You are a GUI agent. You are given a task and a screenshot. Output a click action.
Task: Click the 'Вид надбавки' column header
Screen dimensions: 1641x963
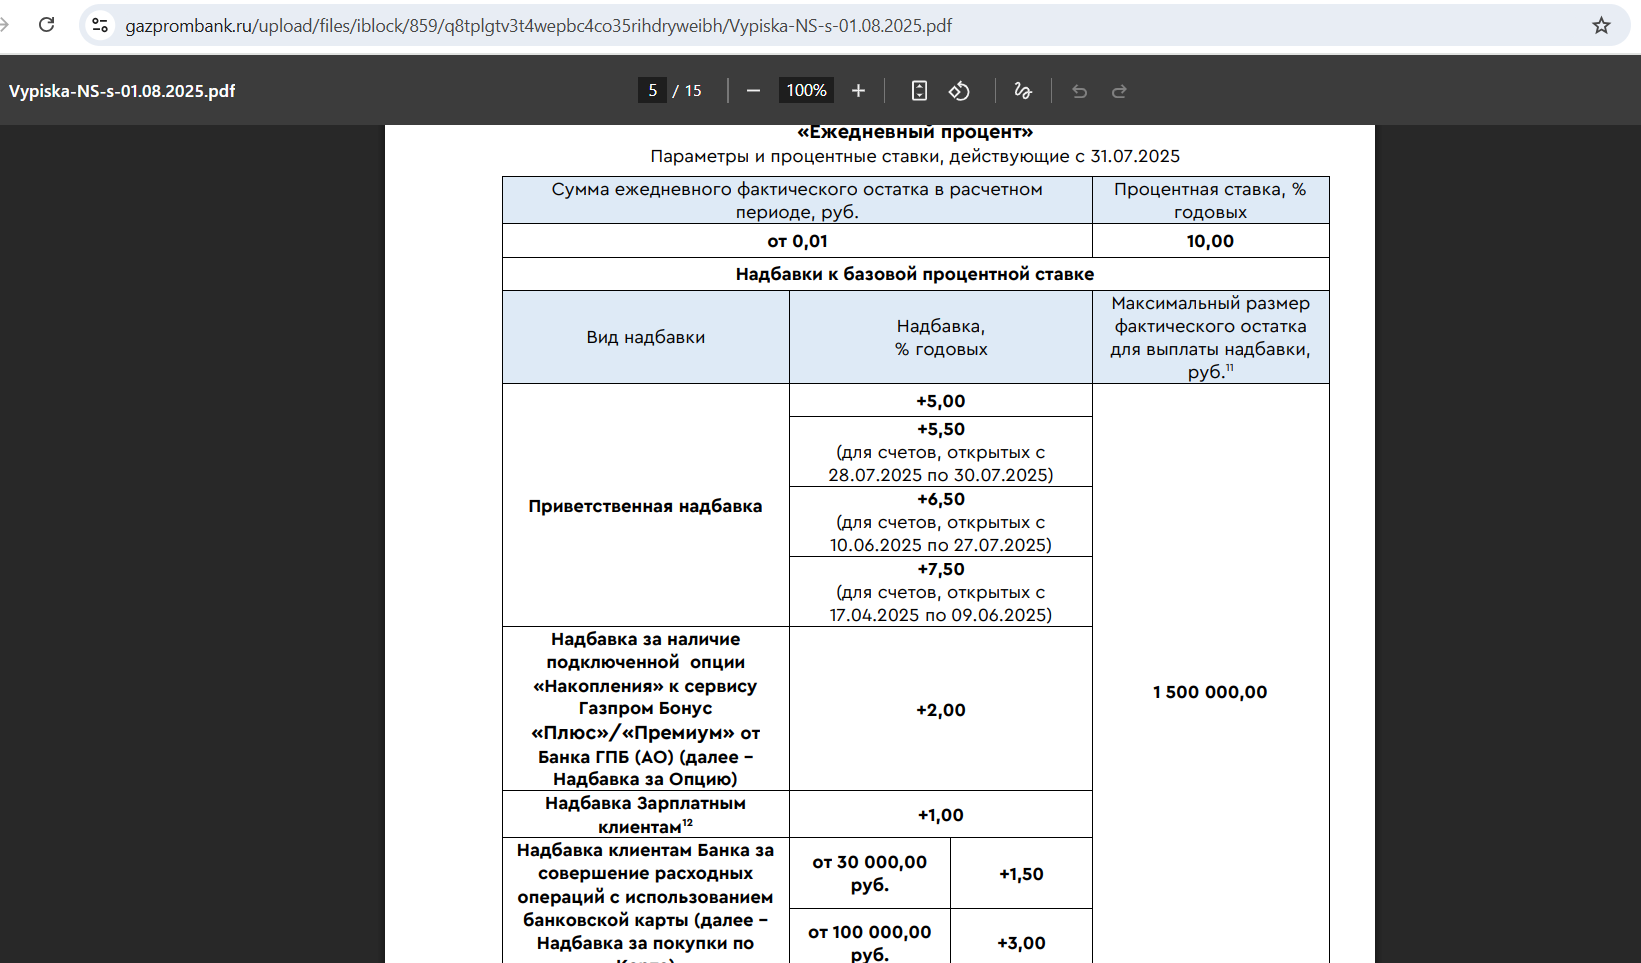pyautogui.click(x=646, y=337)
